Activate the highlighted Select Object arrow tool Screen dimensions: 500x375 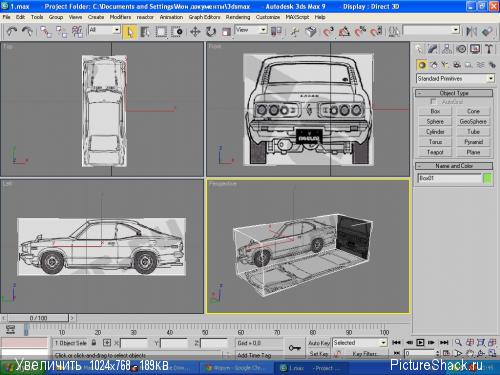coord(130,32)
